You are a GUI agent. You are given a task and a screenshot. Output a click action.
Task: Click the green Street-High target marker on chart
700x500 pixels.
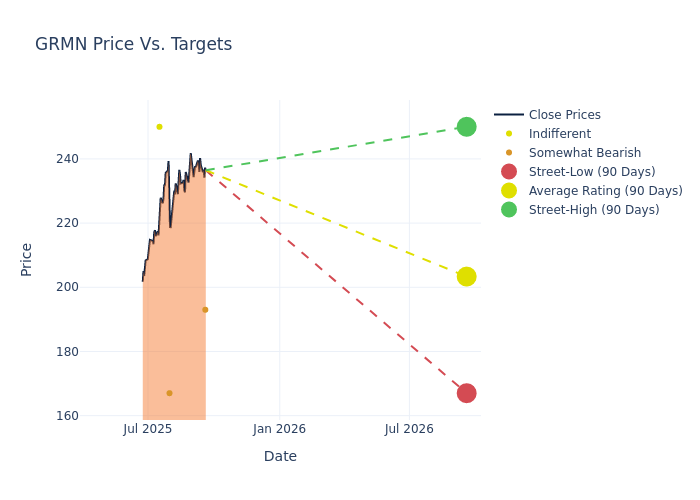[466, 127]
